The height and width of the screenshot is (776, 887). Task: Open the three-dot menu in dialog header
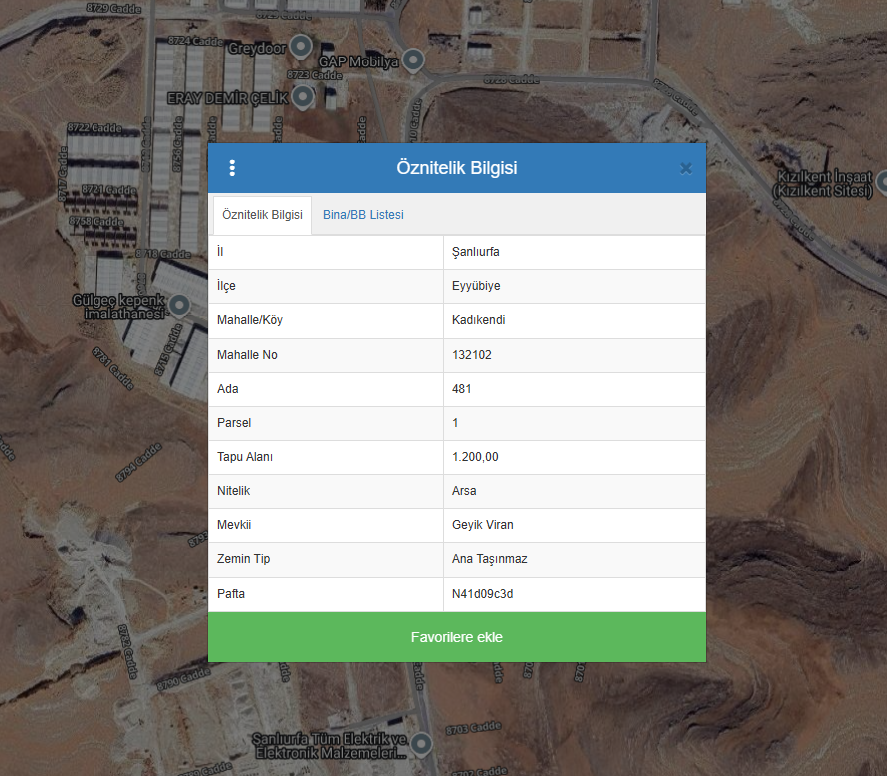click(232, 168)
